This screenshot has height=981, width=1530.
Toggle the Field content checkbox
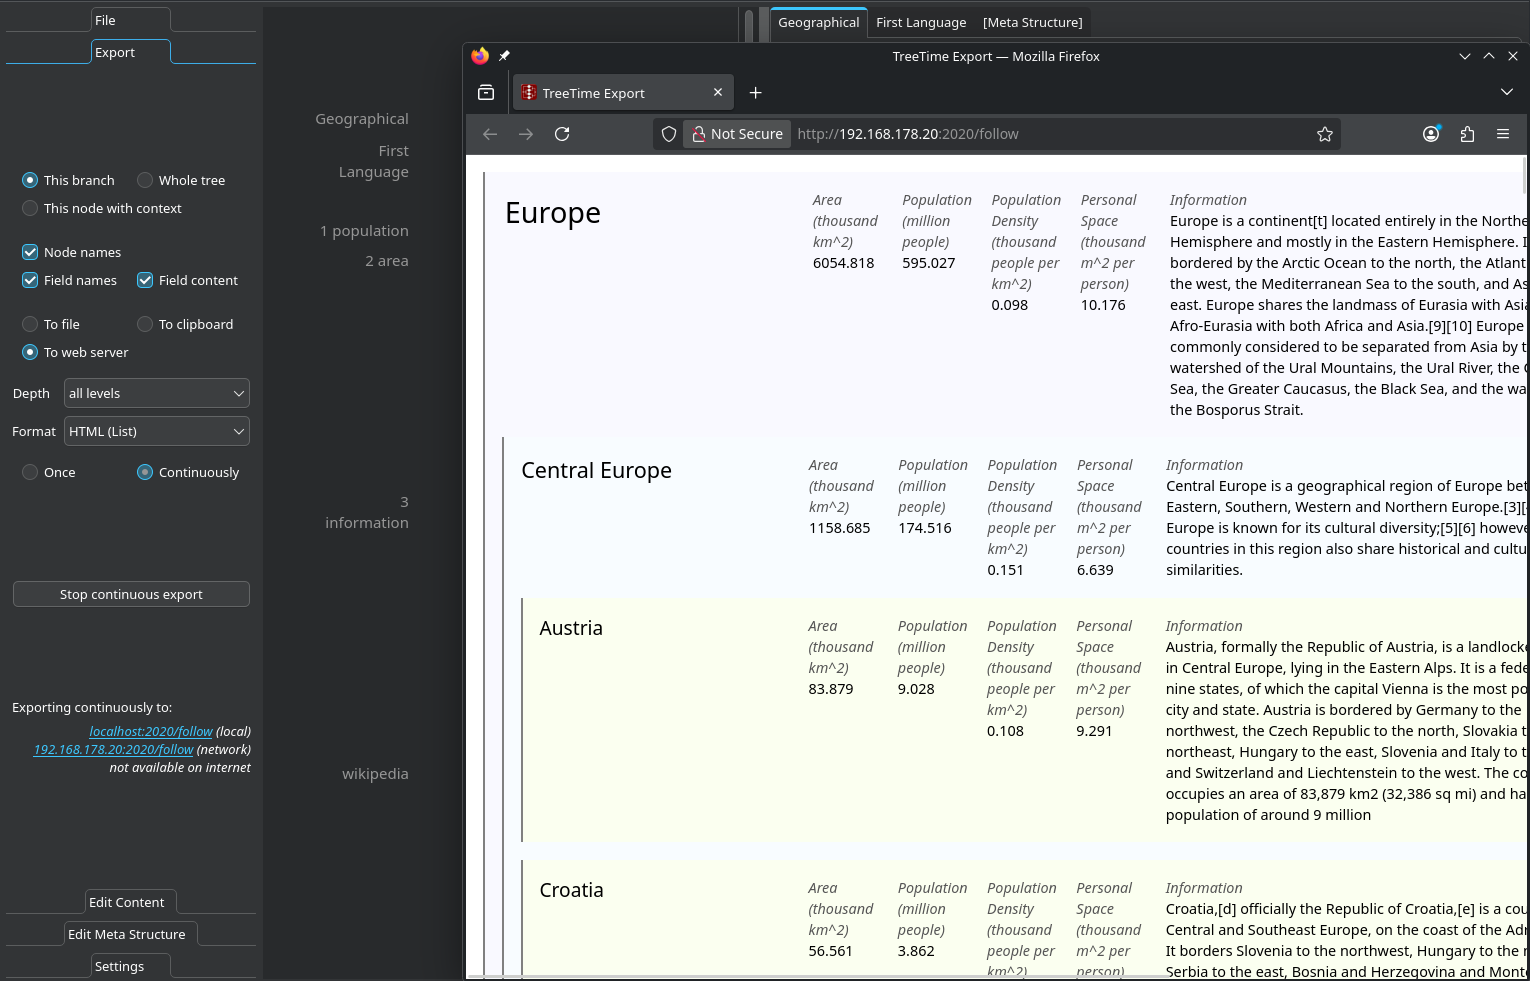pos(146,280)
